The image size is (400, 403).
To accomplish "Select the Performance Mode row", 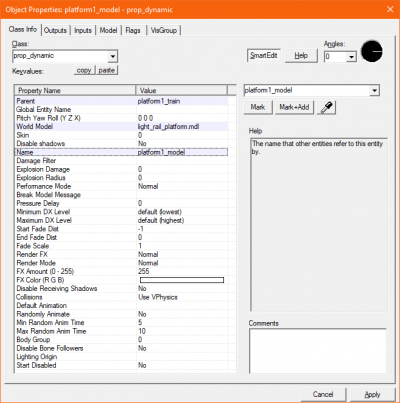I will click(x=122, y=186).
